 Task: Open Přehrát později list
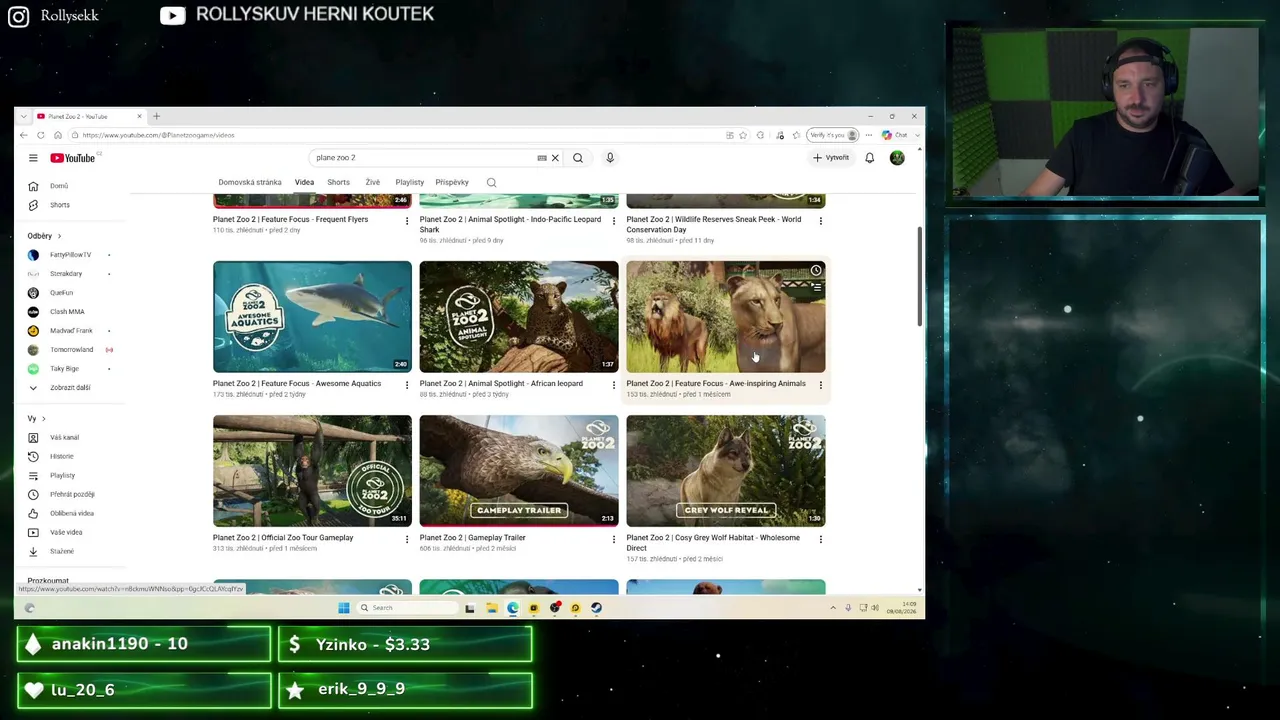coord(70,495)
